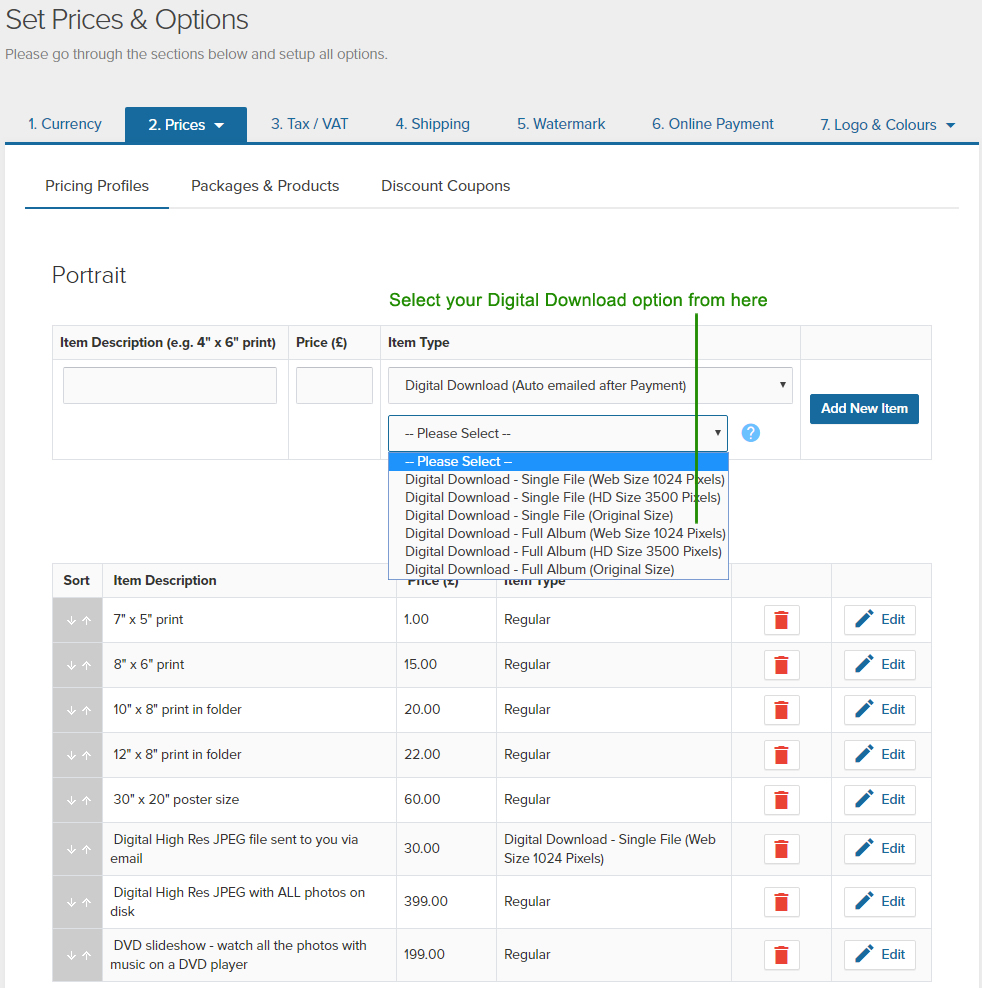Screen dimensions: 982x988
Task: Move 12" x 8" print up
Action: [86, 755]
